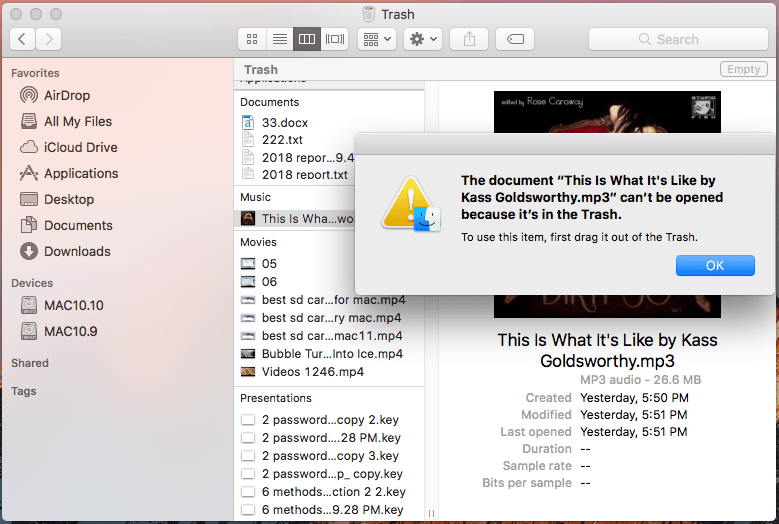Open Downloads folder in sidebar
Image resolution: width=779 pixels, height=524 pixels.
[77, 251]
